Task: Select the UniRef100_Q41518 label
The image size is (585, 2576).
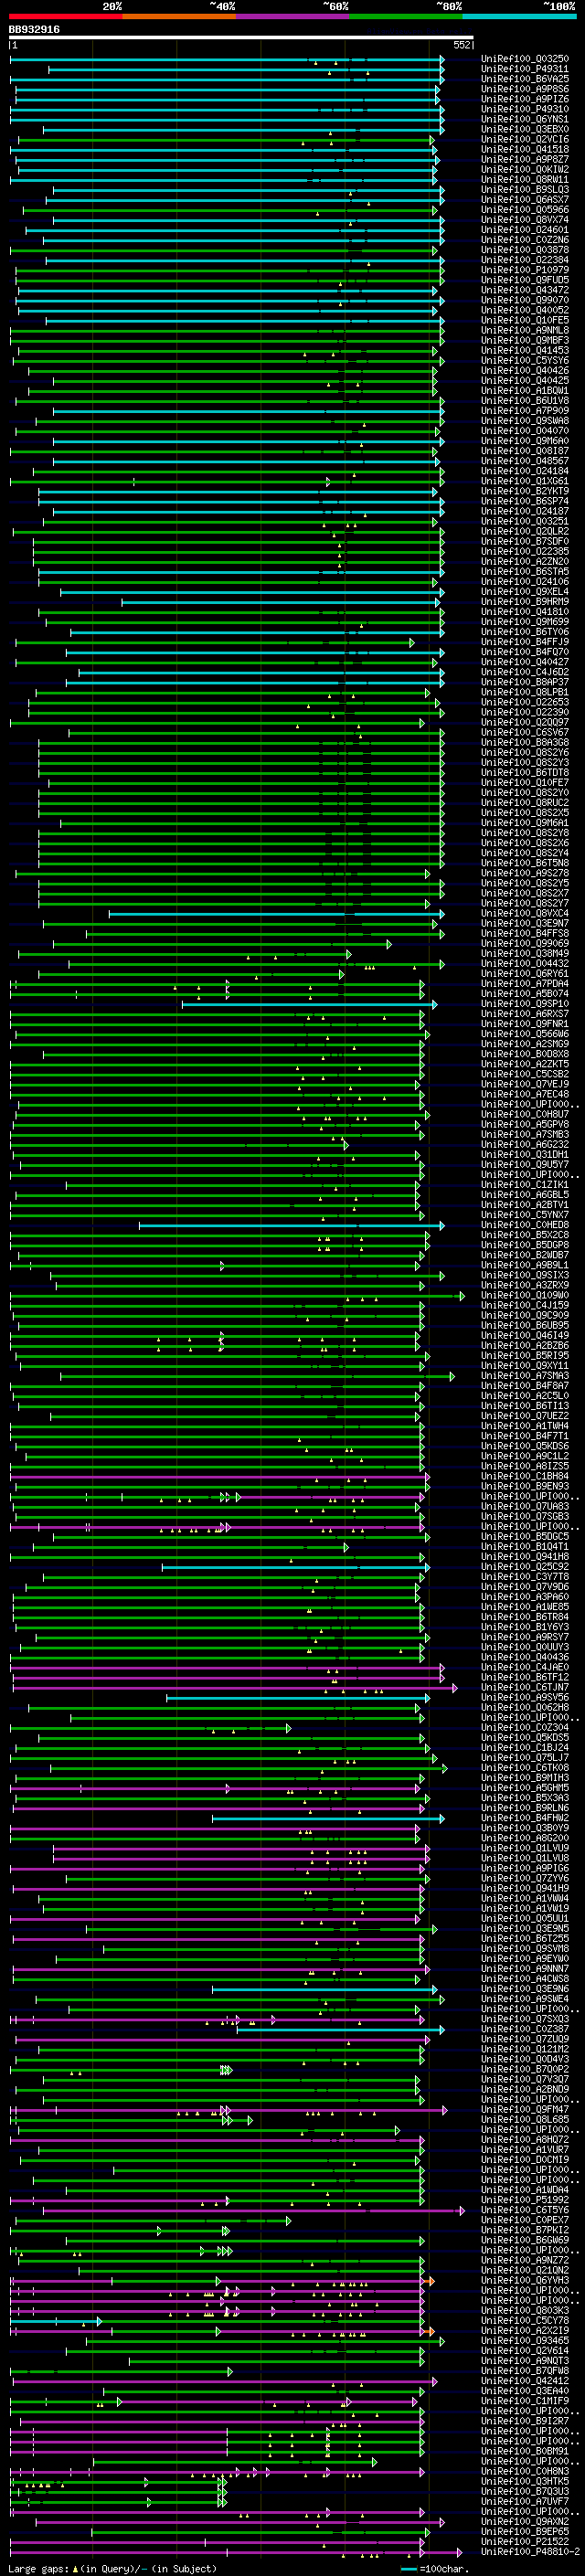Action: (x=525, y=150)
